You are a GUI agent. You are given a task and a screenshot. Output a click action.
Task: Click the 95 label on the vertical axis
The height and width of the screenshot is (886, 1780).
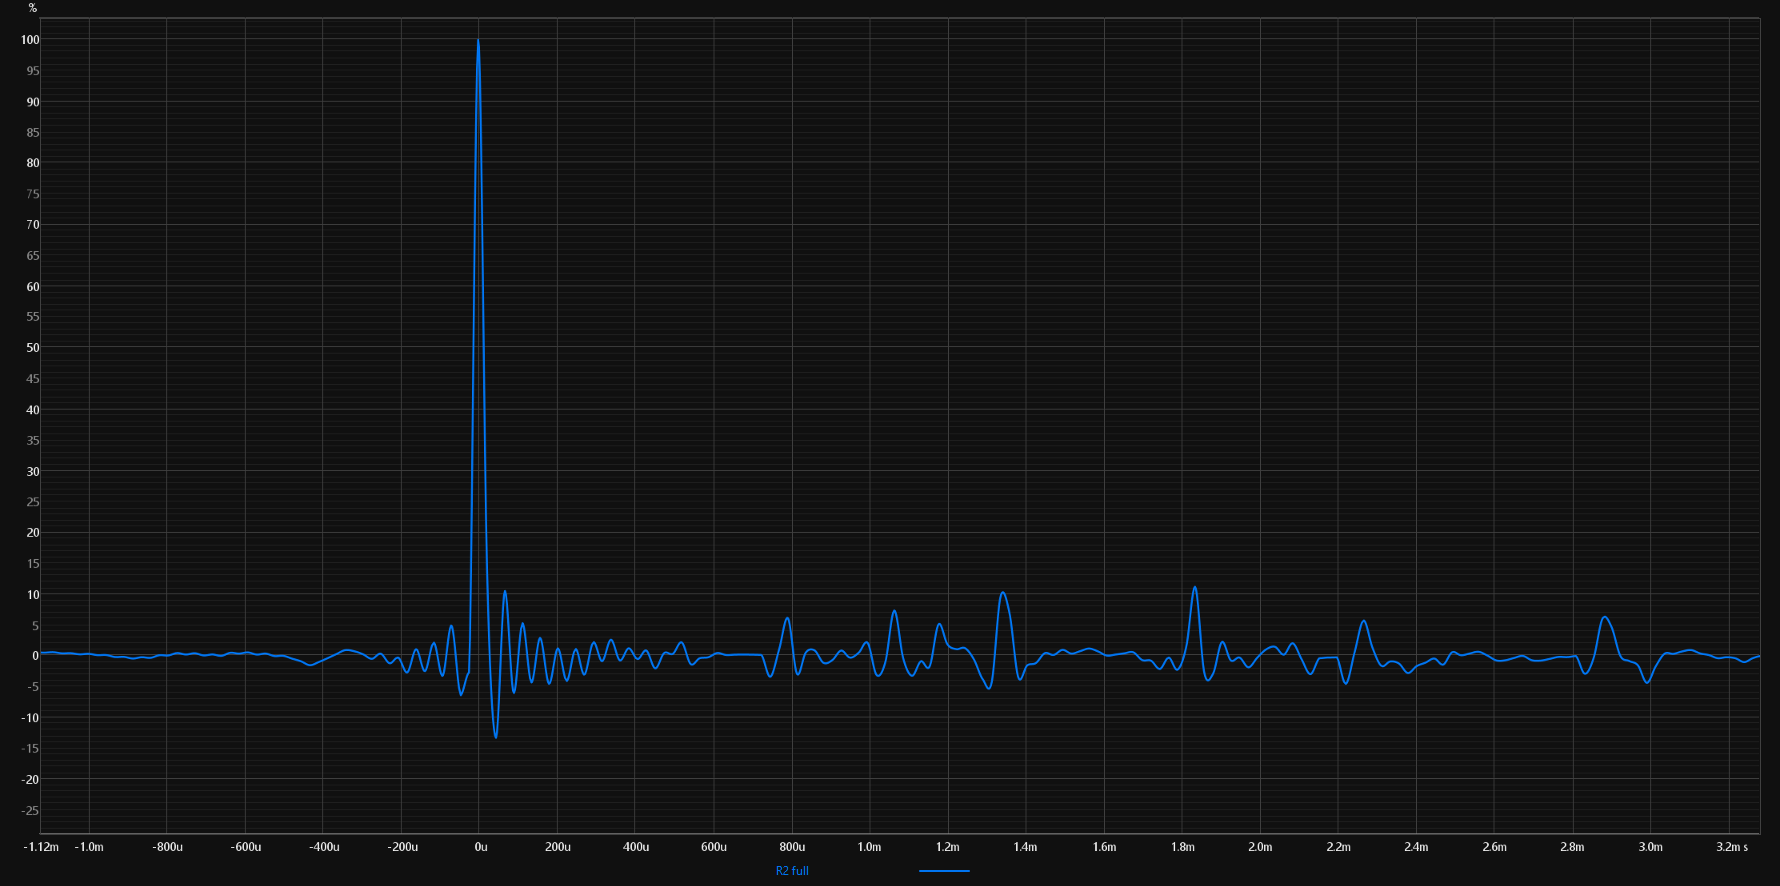33,71
